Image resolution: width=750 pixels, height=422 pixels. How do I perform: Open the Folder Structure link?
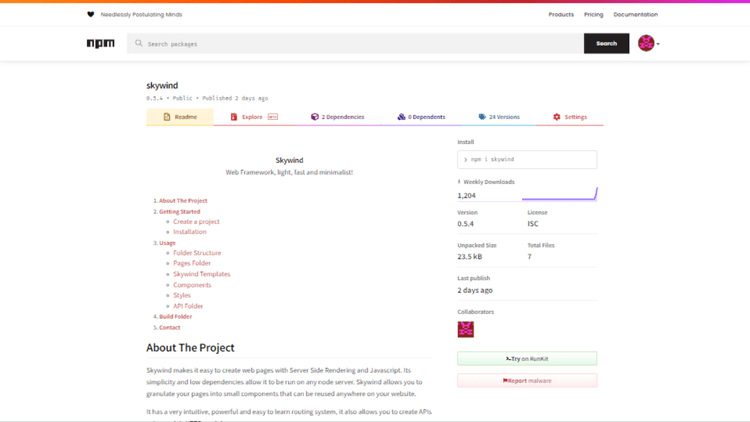tap(197, 253)
